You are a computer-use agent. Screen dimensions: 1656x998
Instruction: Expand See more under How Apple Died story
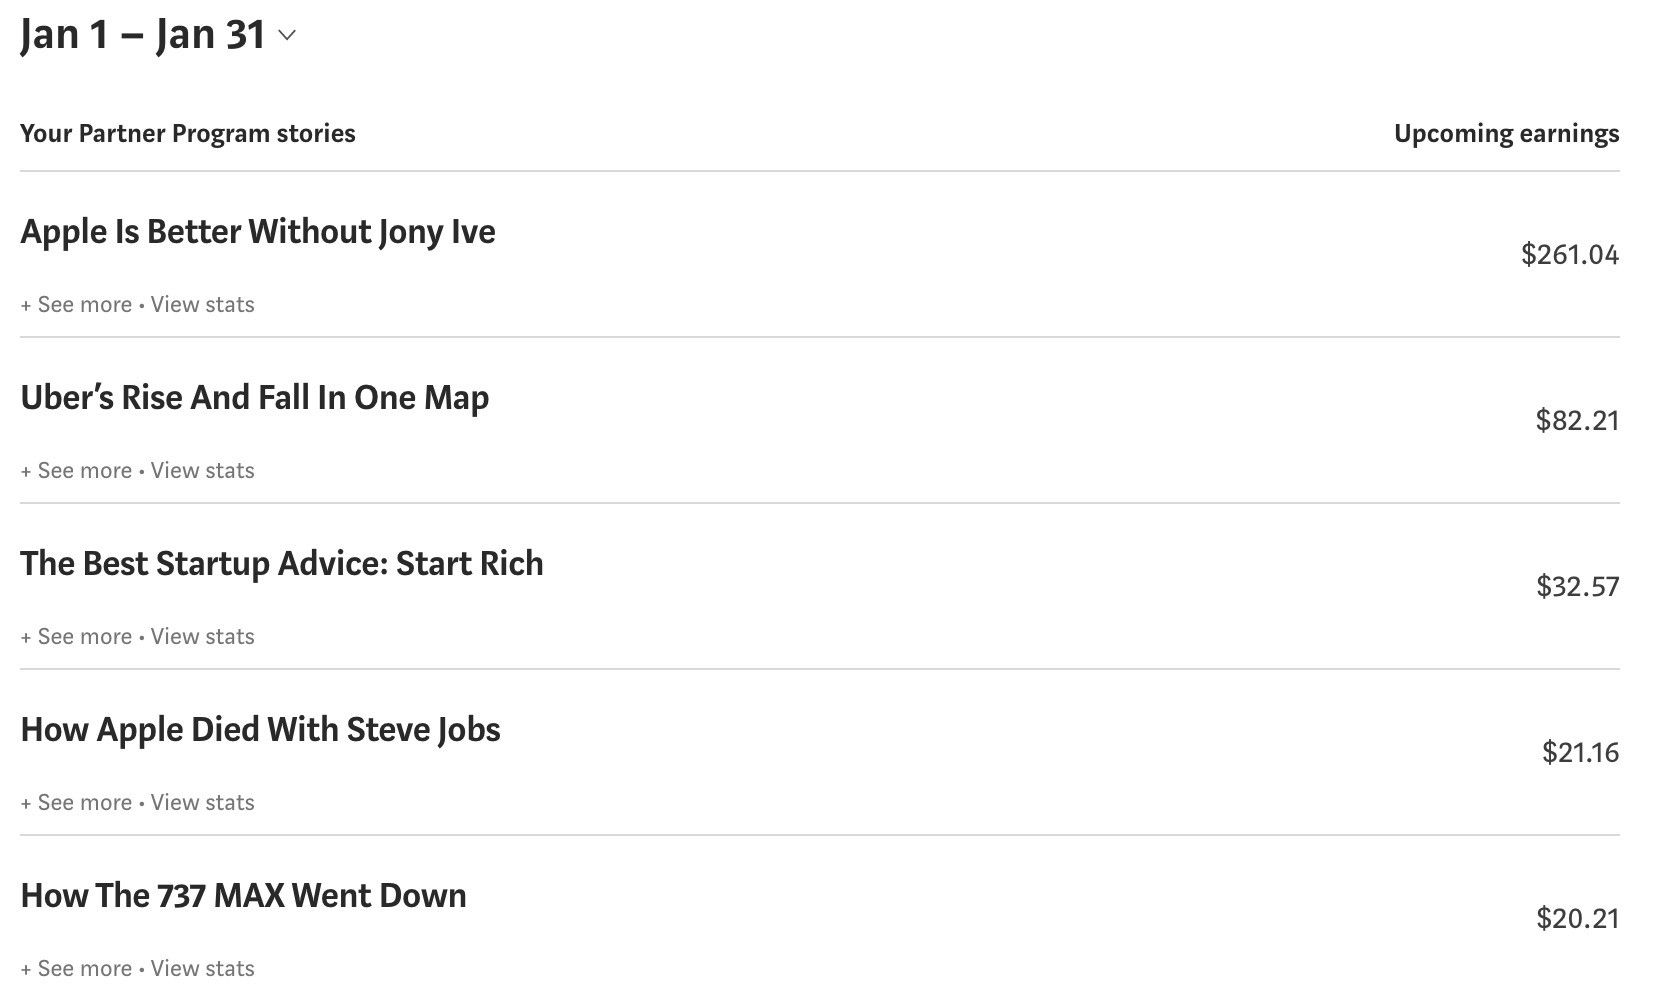76,803
